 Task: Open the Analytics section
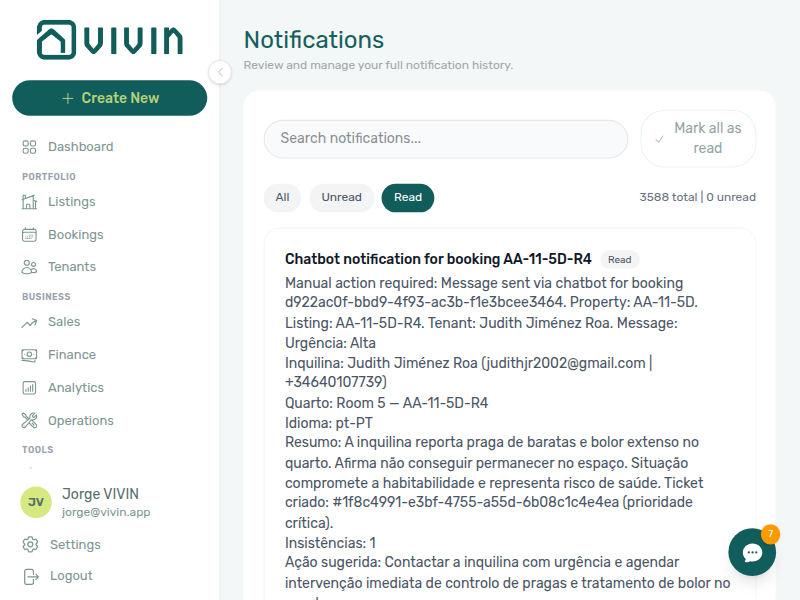[76, 388]
